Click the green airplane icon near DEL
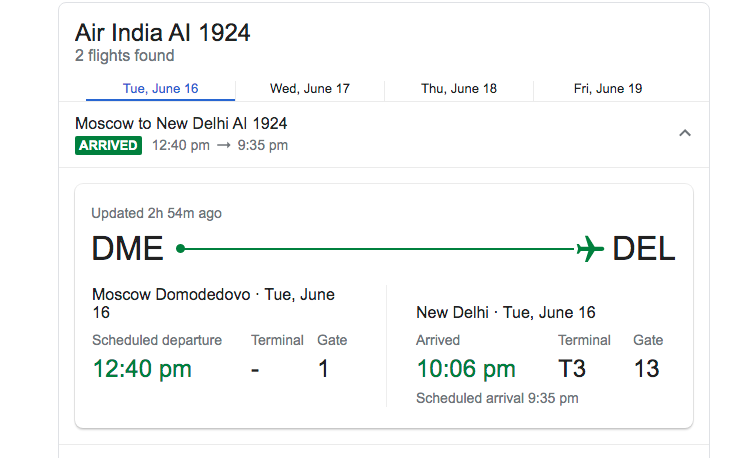This screenshot has width=730, height=458. [590, 249]
